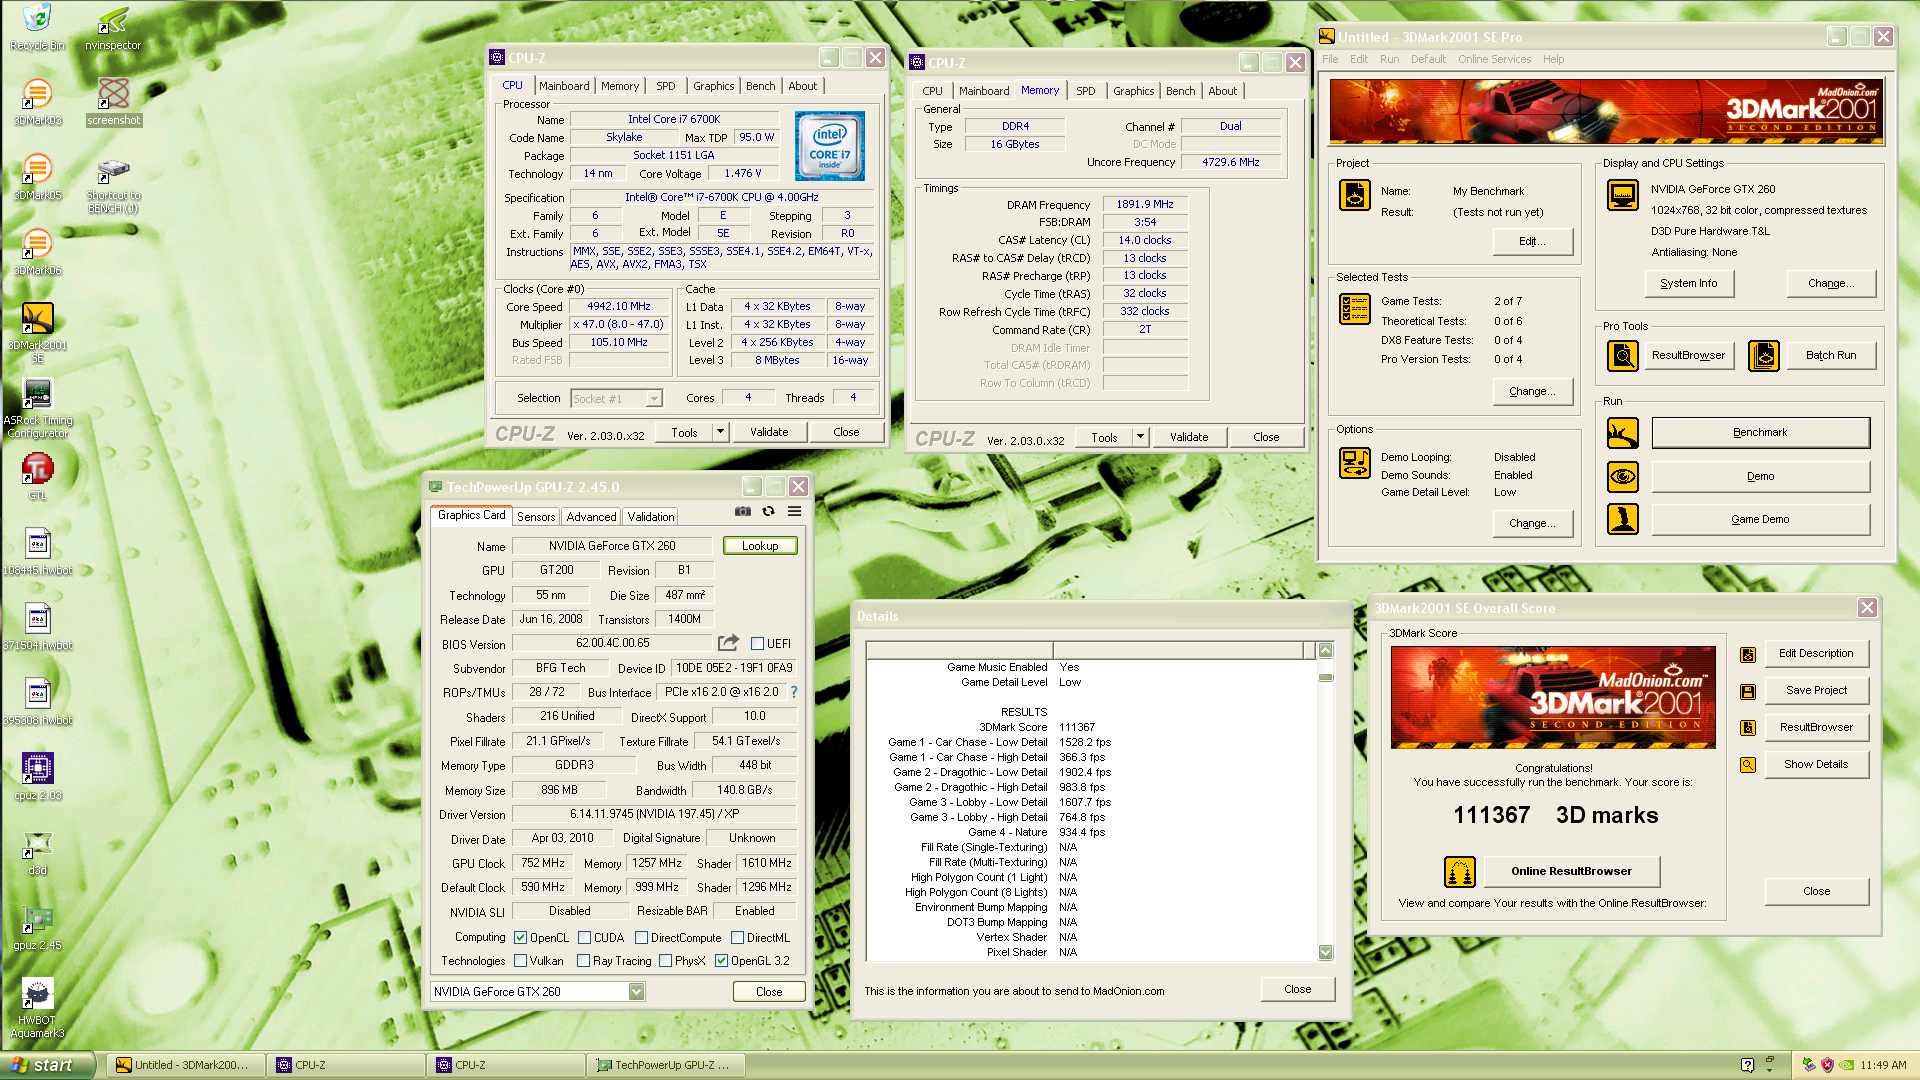Toggle the OpenGL 3.2 checkbox
Screen dimensions: 1920x1080
click(x=721, y=961)
